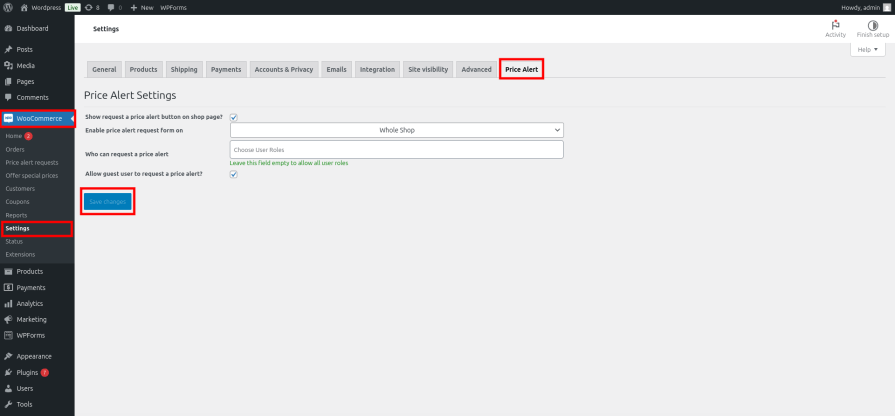
Task: Click the Choose User Roles field
Action: 397,150
